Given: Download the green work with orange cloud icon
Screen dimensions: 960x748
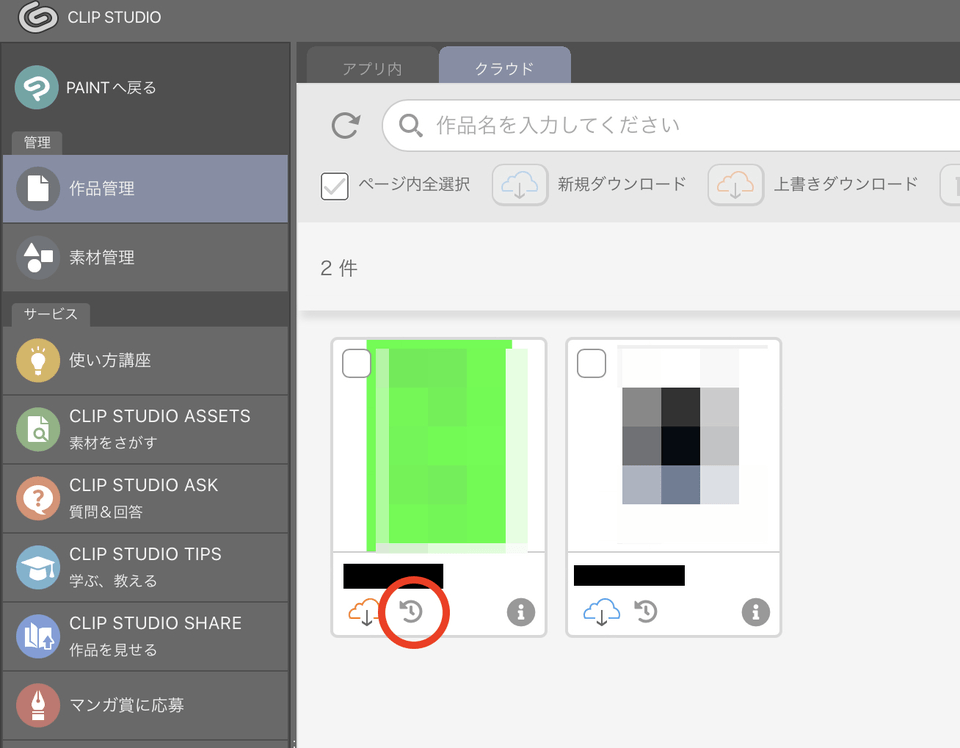Looking at the screenshot, I should tap(364, 612).
